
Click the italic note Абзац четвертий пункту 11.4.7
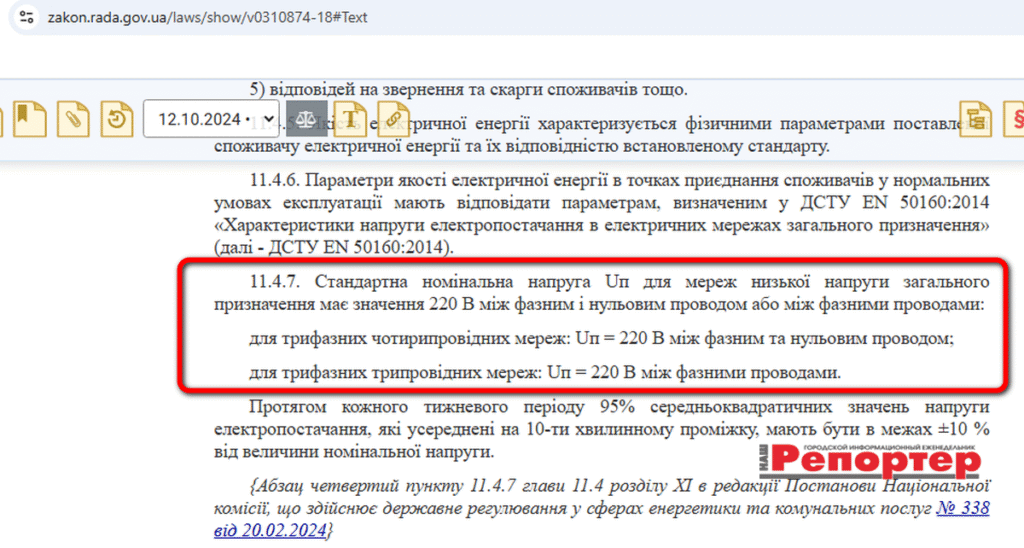pyautogui.click(x=601, y=508)
